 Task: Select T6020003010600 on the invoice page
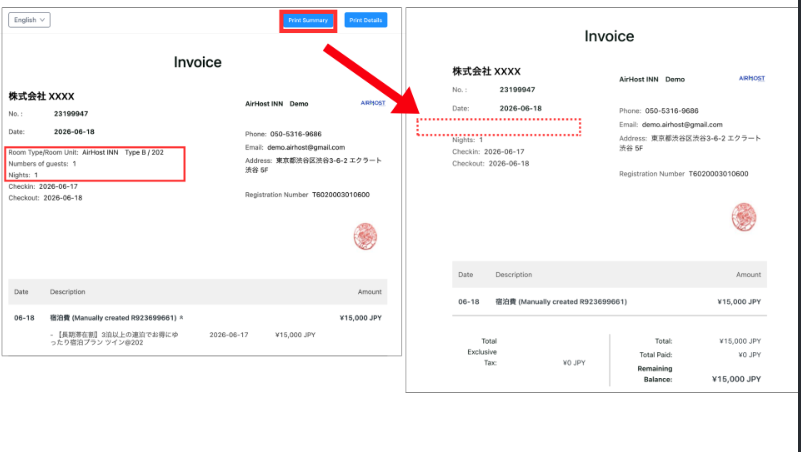[x=341, y=195]
